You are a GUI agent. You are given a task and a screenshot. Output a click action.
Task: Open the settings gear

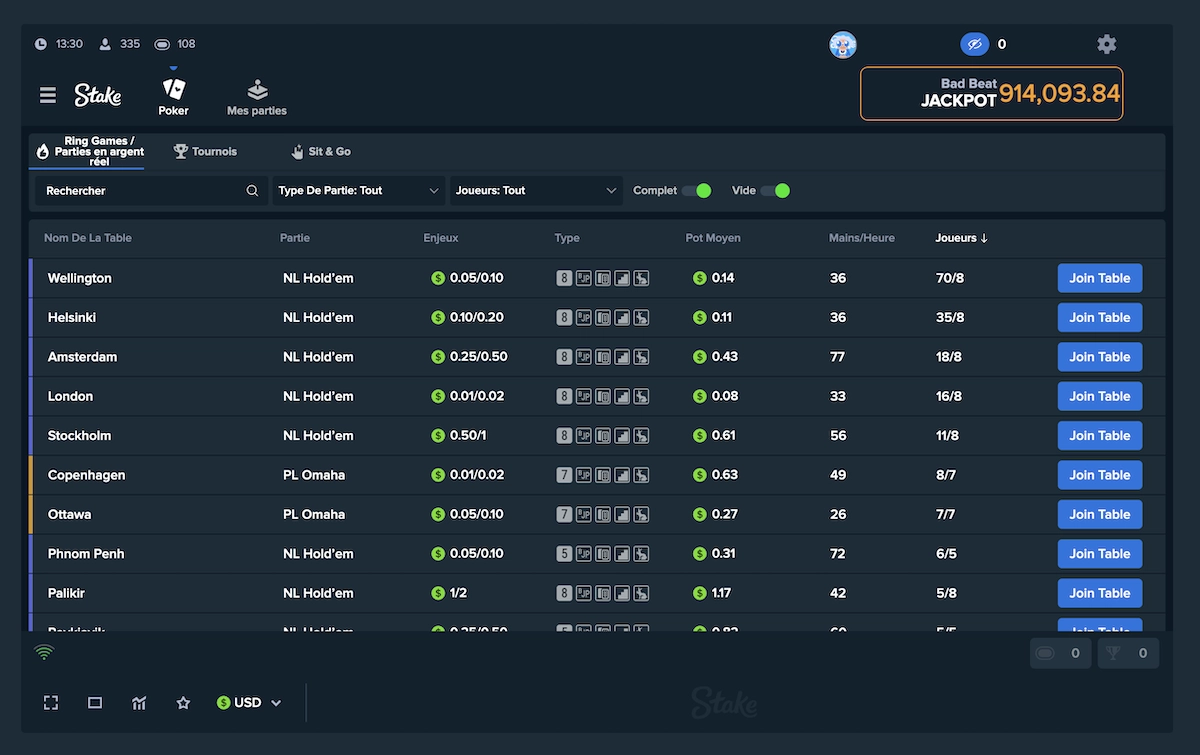[1106, 44]
